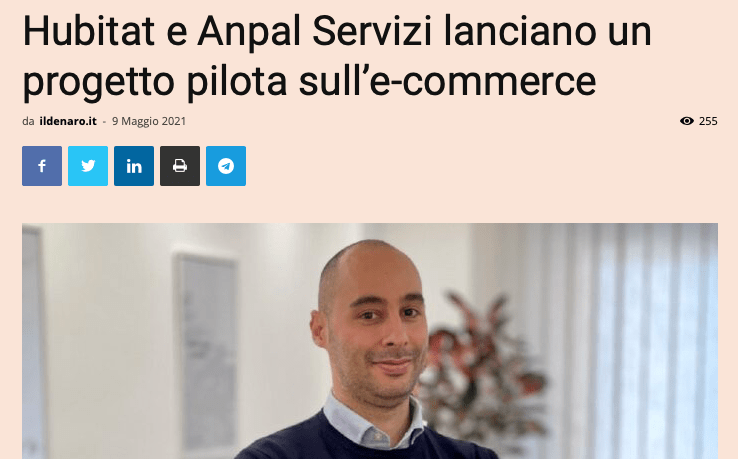Image resolution: width=738 pixels, height=459 pixels.
Task: Print the article using printer icon
Action: tap(180, 166)
